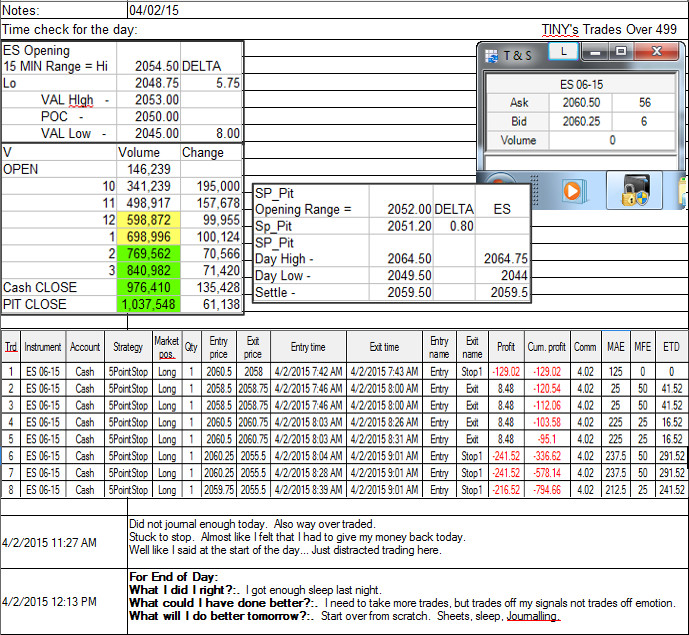Select cumulative profit -95.1 in trade 5
689x635 pixels.
[547, 439]
